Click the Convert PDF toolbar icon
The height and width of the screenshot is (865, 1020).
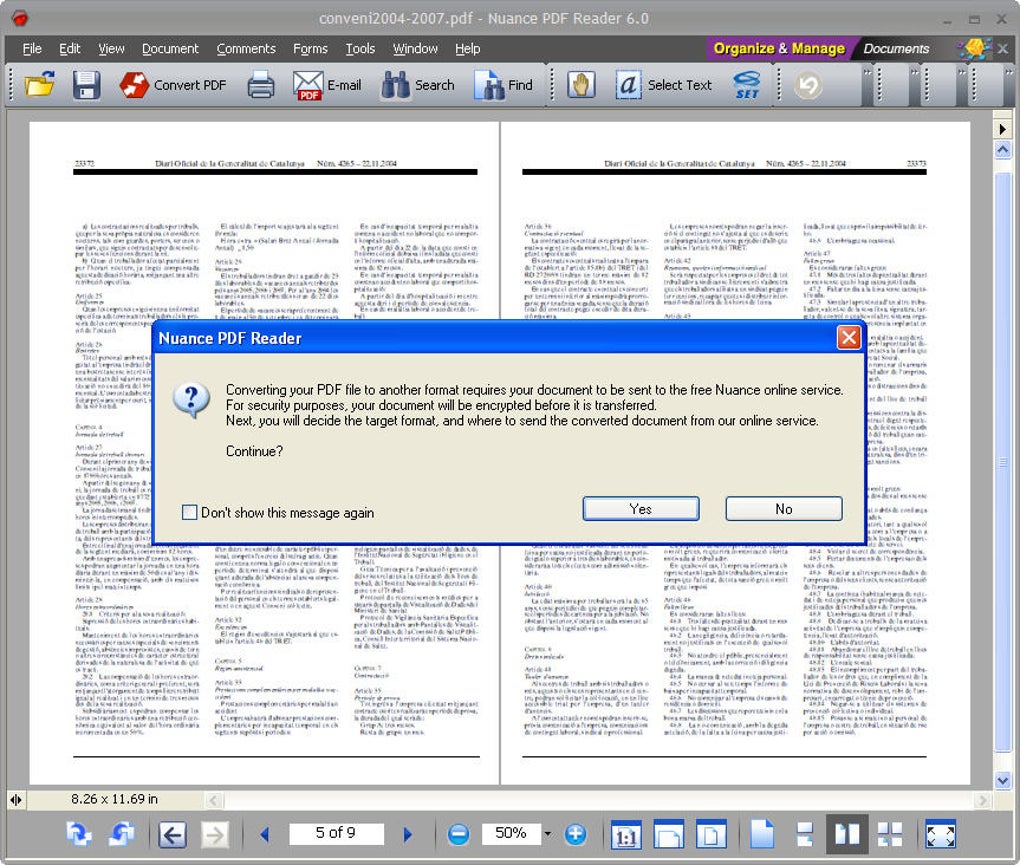(x=134, y=85)
